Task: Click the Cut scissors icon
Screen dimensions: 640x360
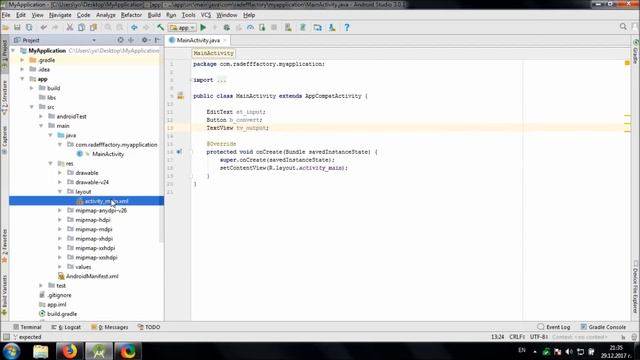Action: (x=70, y=27)
